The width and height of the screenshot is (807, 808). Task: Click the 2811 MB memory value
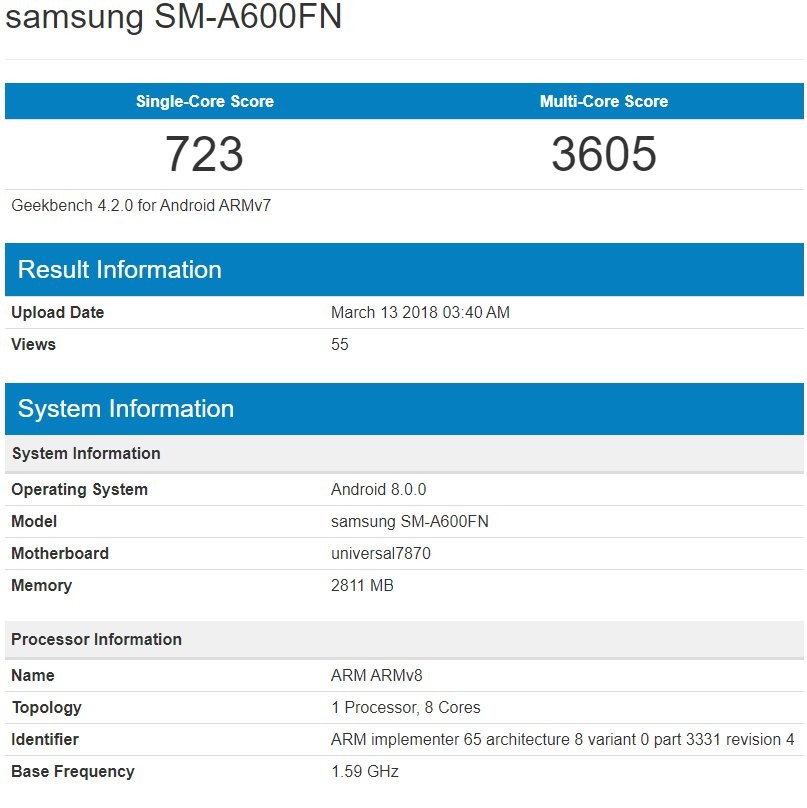[362, 585]
